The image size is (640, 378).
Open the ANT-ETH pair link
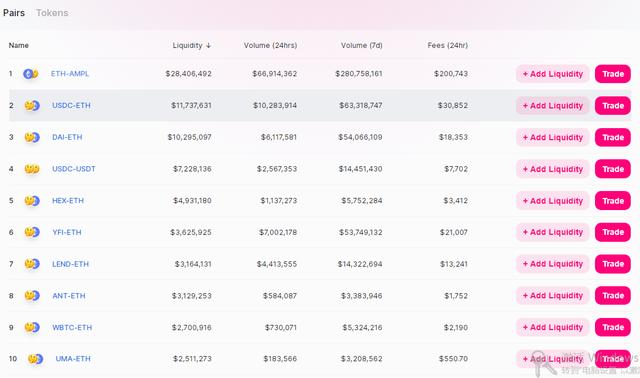pyautogui.click(x=69, y=296)
